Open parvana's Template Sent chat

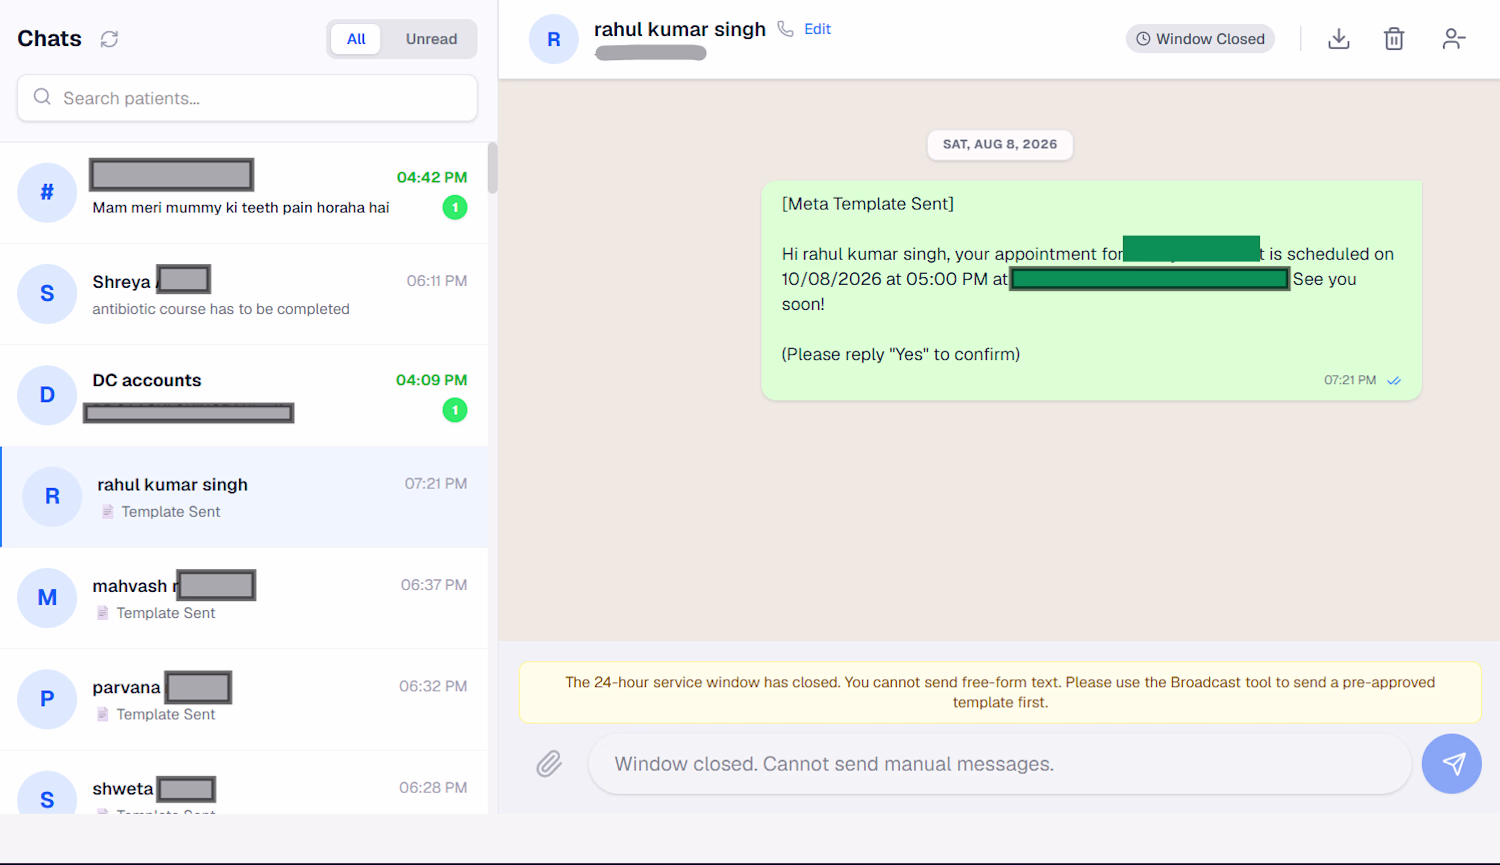[244, 699]
